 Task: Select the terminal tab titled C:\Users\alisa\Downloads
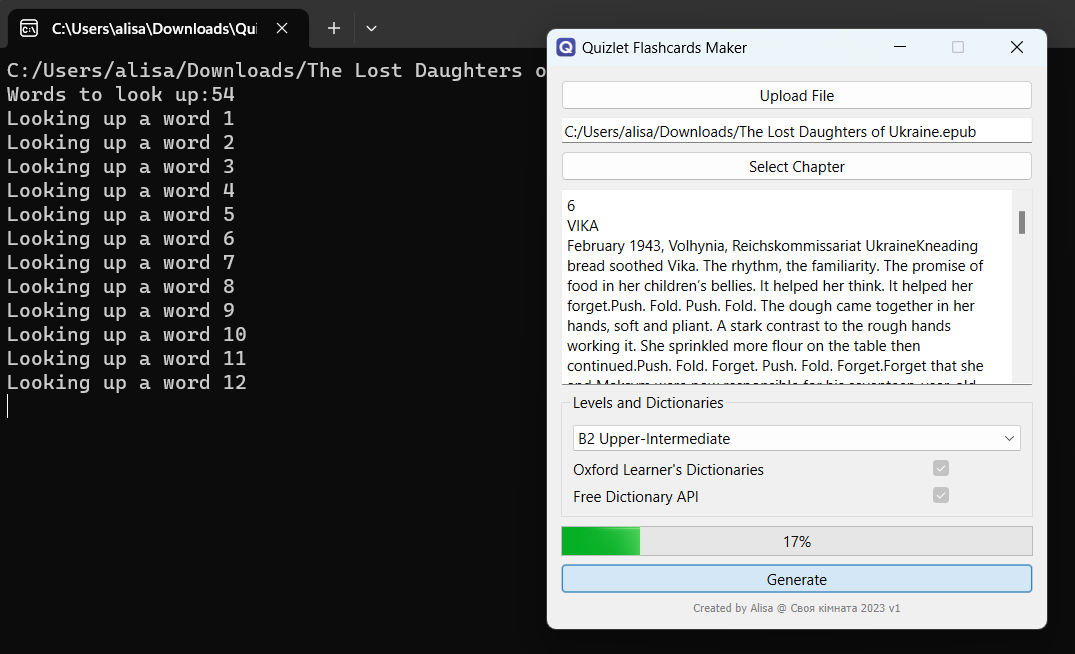pyautogui.click(x=158, y=28)
